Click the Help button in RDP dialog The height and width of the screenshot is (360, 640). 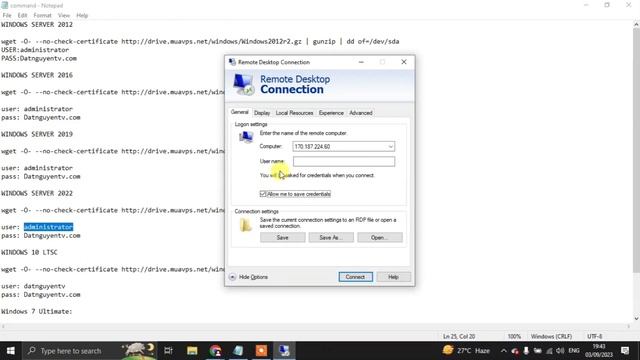tap(393, 277)
